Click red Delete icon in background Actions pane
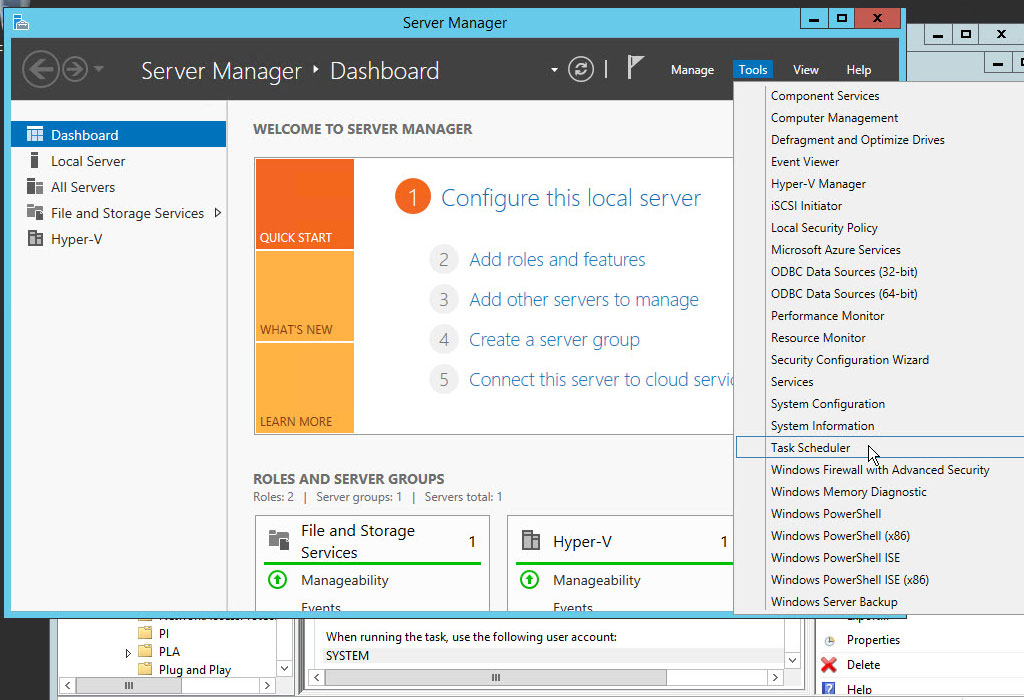This screenshot has height=700, width=1024. [x=829, y=665]
